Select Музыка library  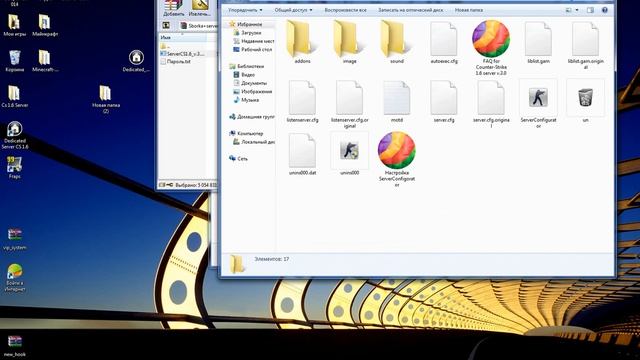click(246, 100)
